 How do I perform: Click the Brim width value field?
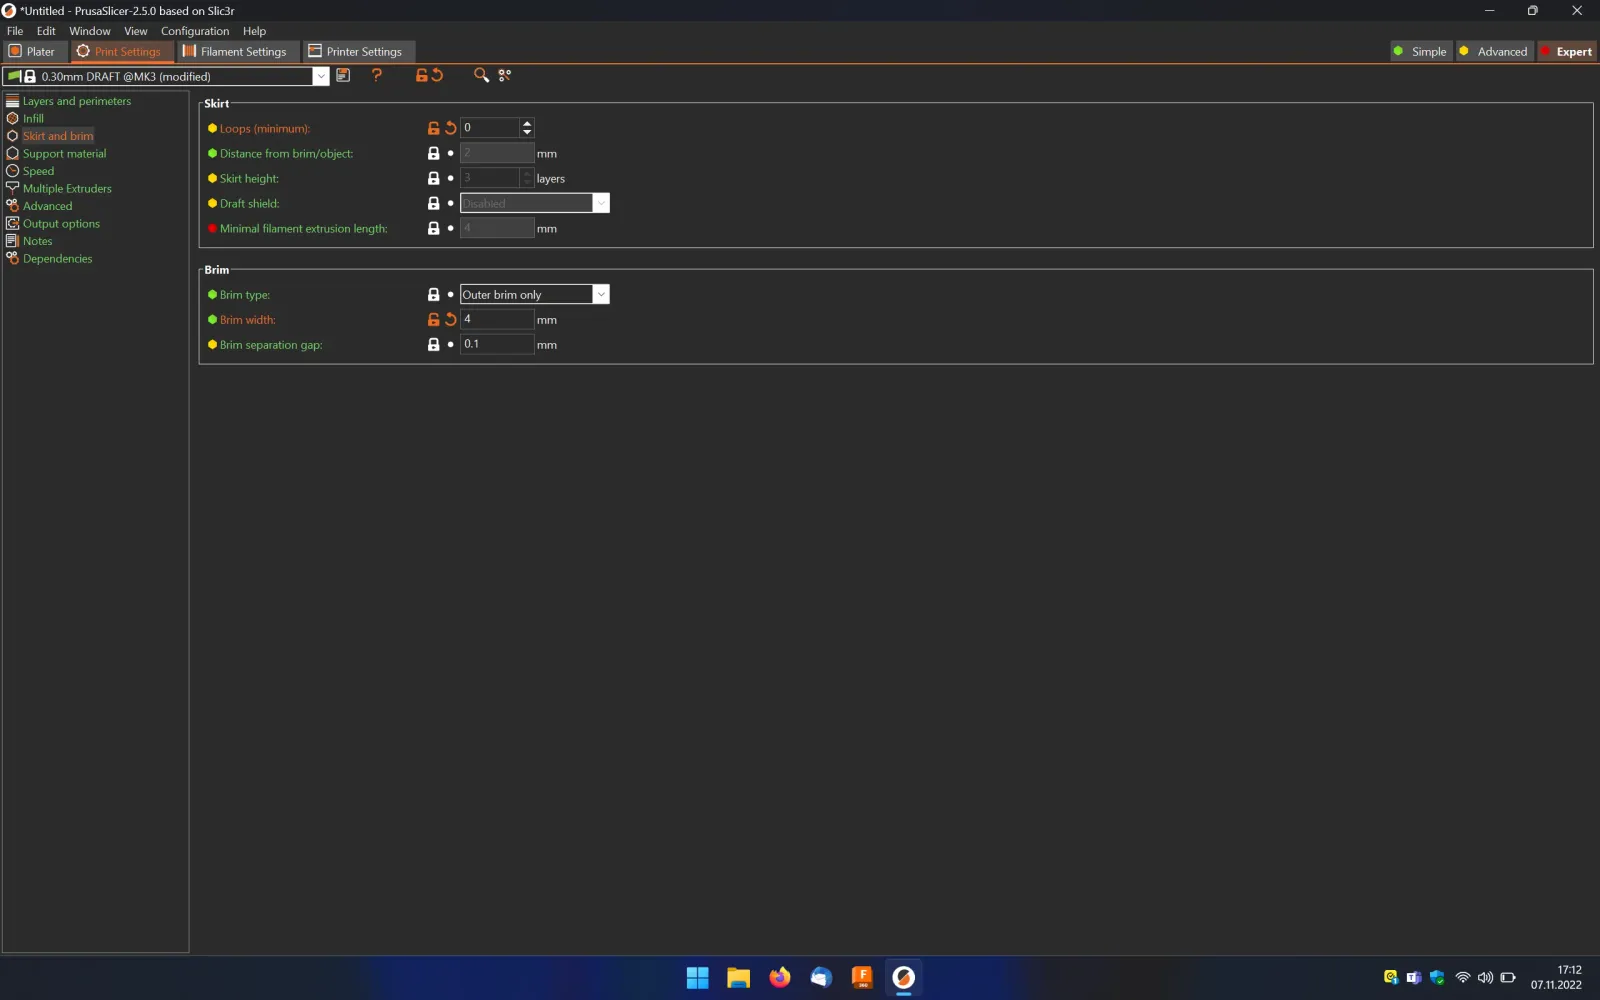click(x=497, y=319)
